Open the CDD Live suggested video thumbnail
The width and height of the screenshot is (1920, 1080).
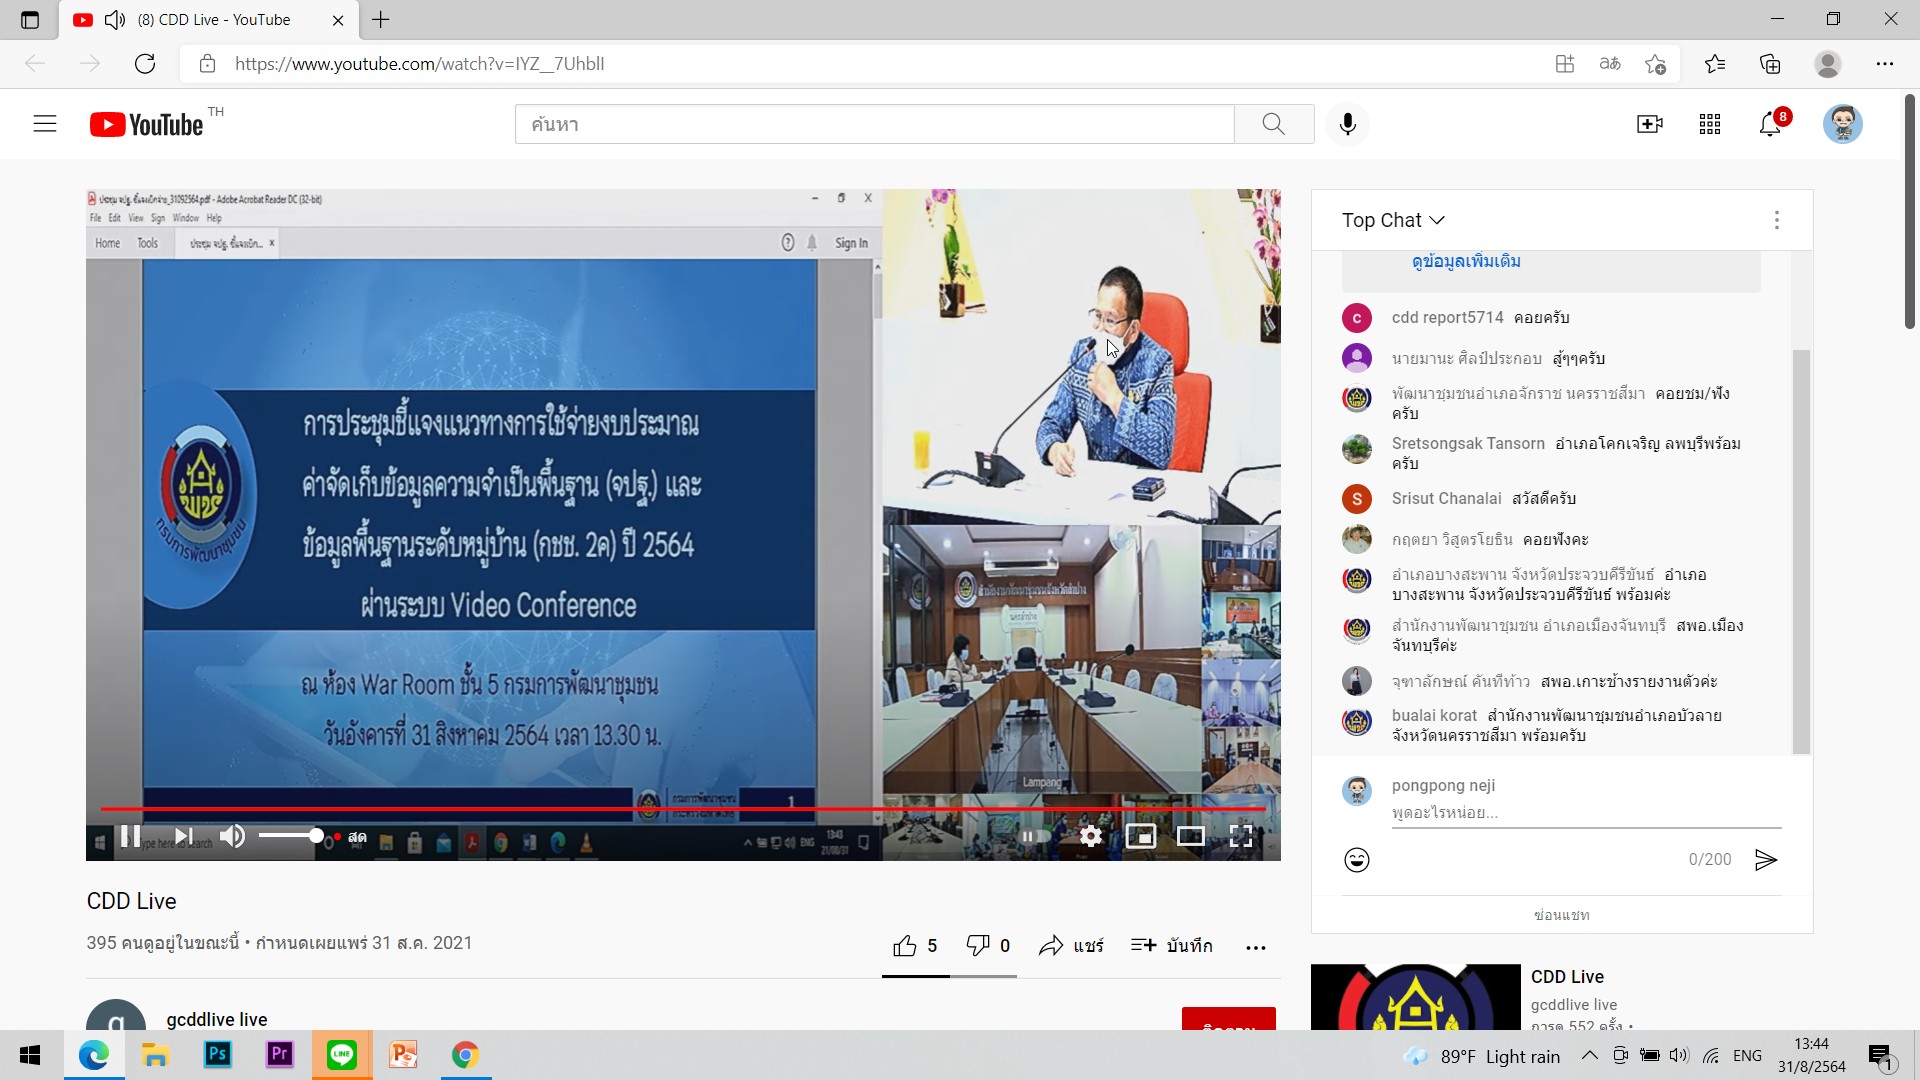(x=1415, y=998)
